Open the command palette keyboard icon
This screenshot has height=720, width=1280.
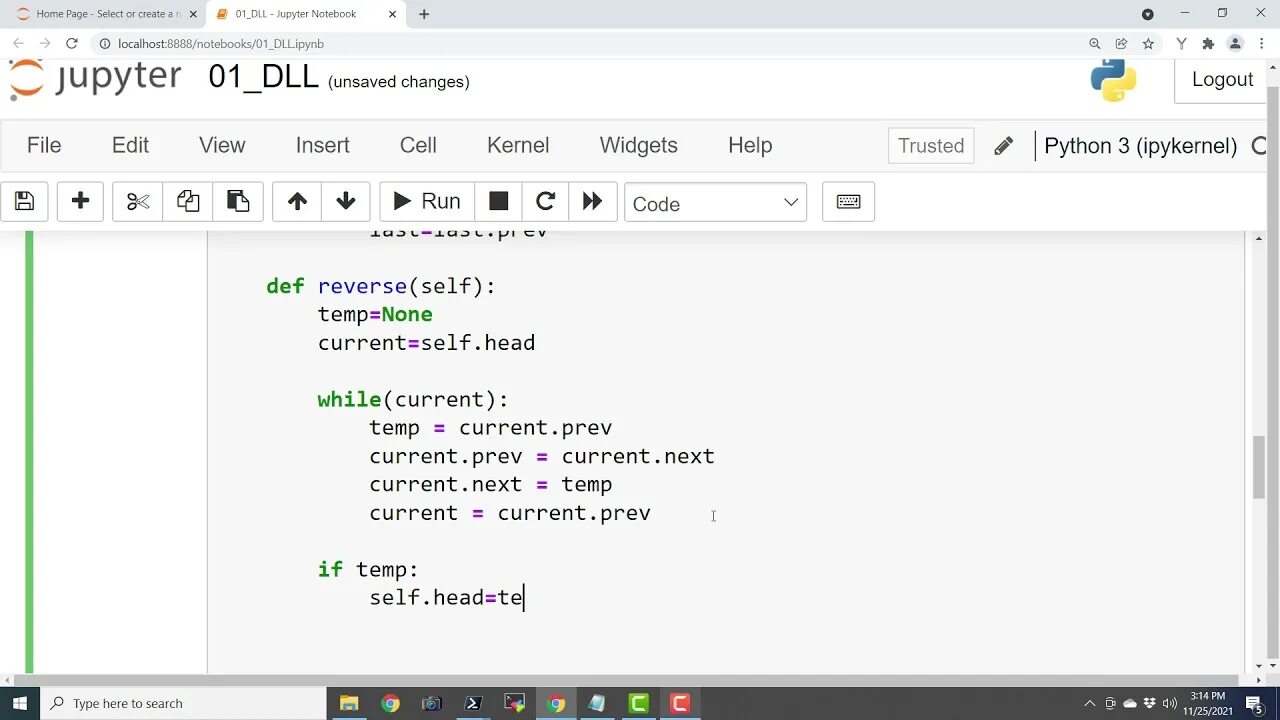[848, 202]
